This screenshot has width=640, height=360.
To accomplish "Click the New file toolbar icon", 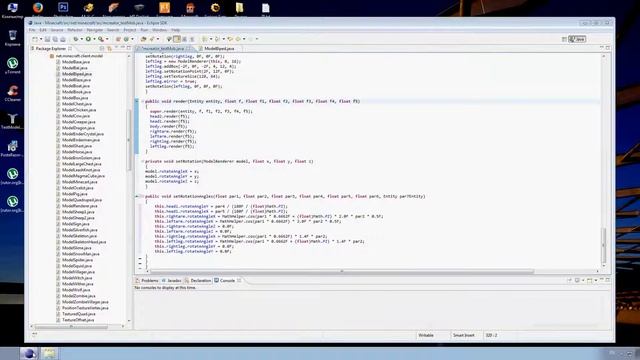I will click(35, 39).
